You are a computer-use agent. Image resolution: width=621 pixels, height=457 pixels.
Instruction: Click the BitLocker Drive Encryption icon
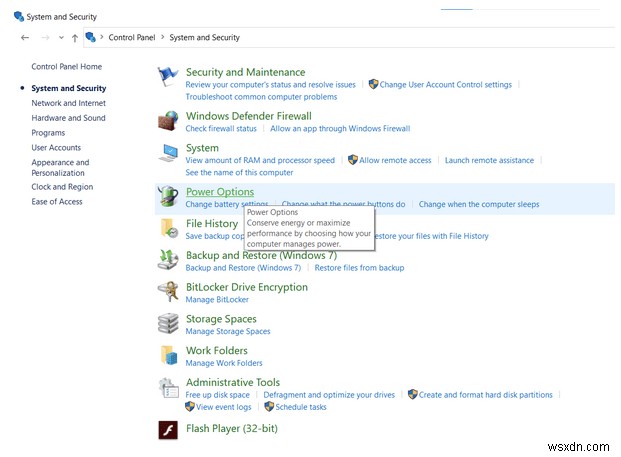pos(168,292)
